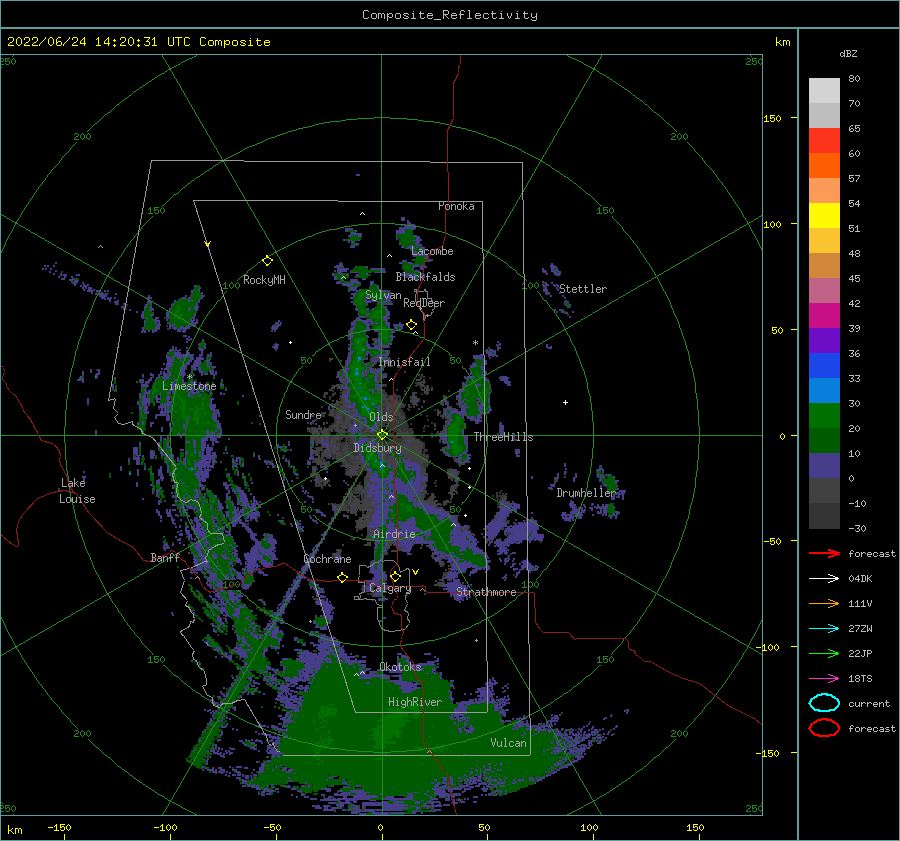This screenshot has height=841, width=900.
Task: Click the Lake Louise label
Action: pyautogui.click(x=77, y=491)
